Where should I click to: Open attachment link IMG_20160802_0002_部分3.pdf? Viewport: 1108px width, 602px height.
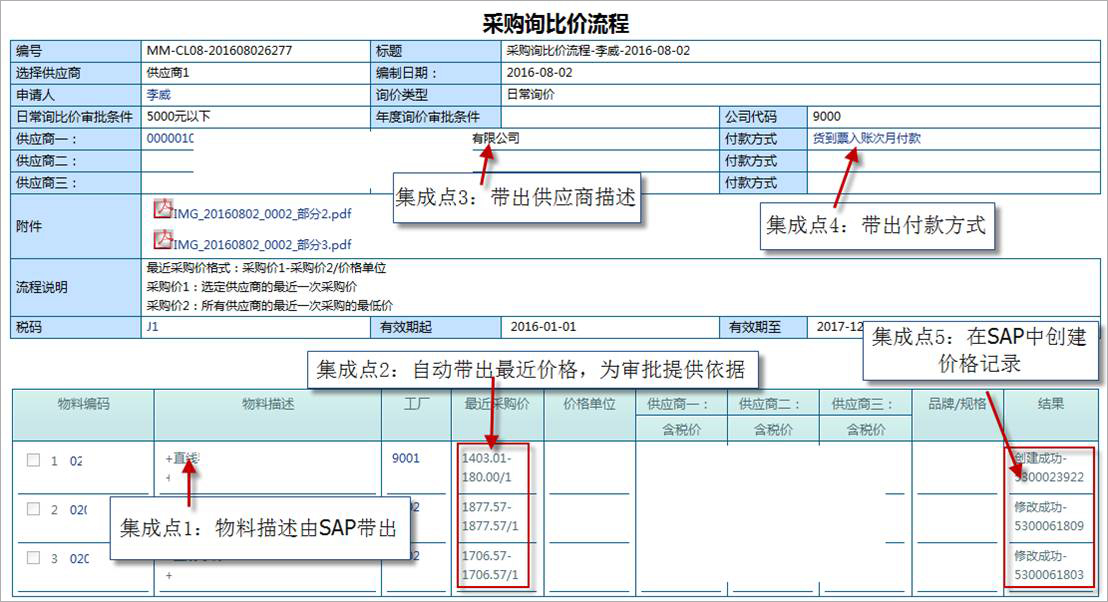[262, 244]
